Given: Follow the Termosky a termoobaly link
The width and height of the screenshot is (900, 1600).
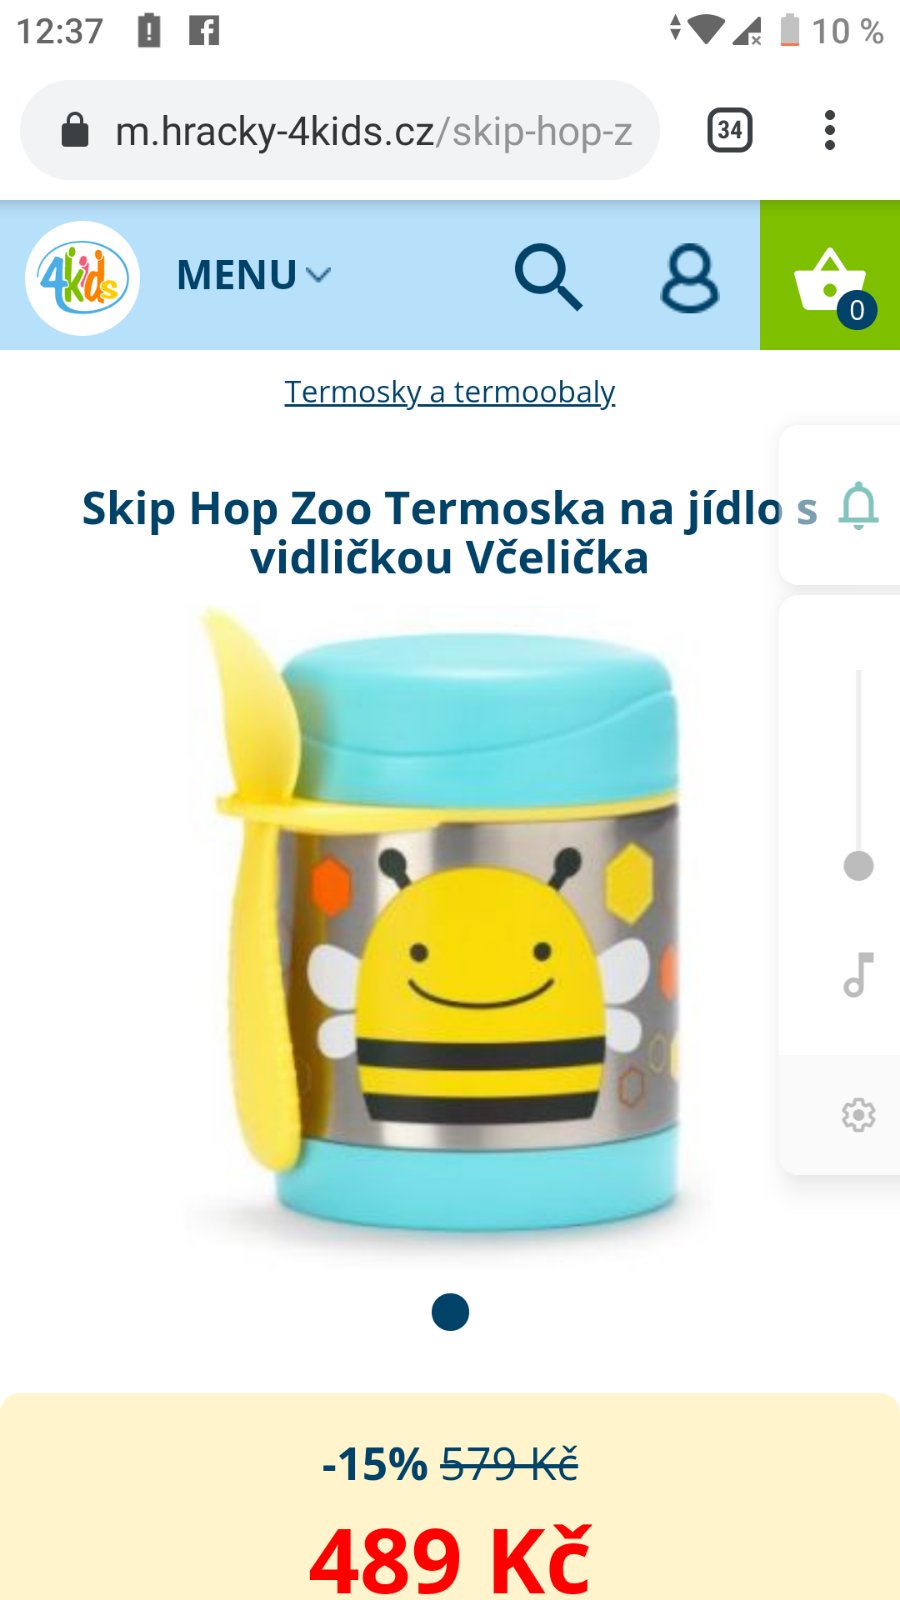Looking at the screenshot, I should point(450,392).
